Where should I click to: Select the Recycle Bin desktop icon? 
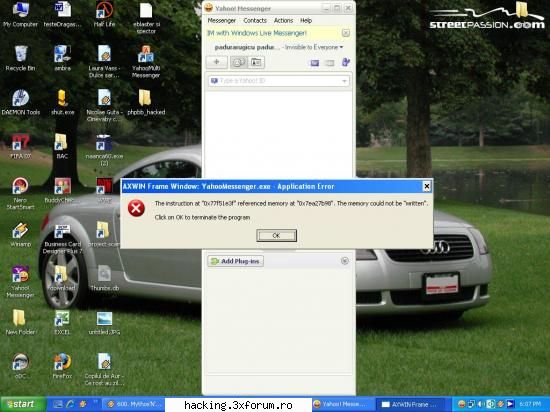tap(20, 59)
